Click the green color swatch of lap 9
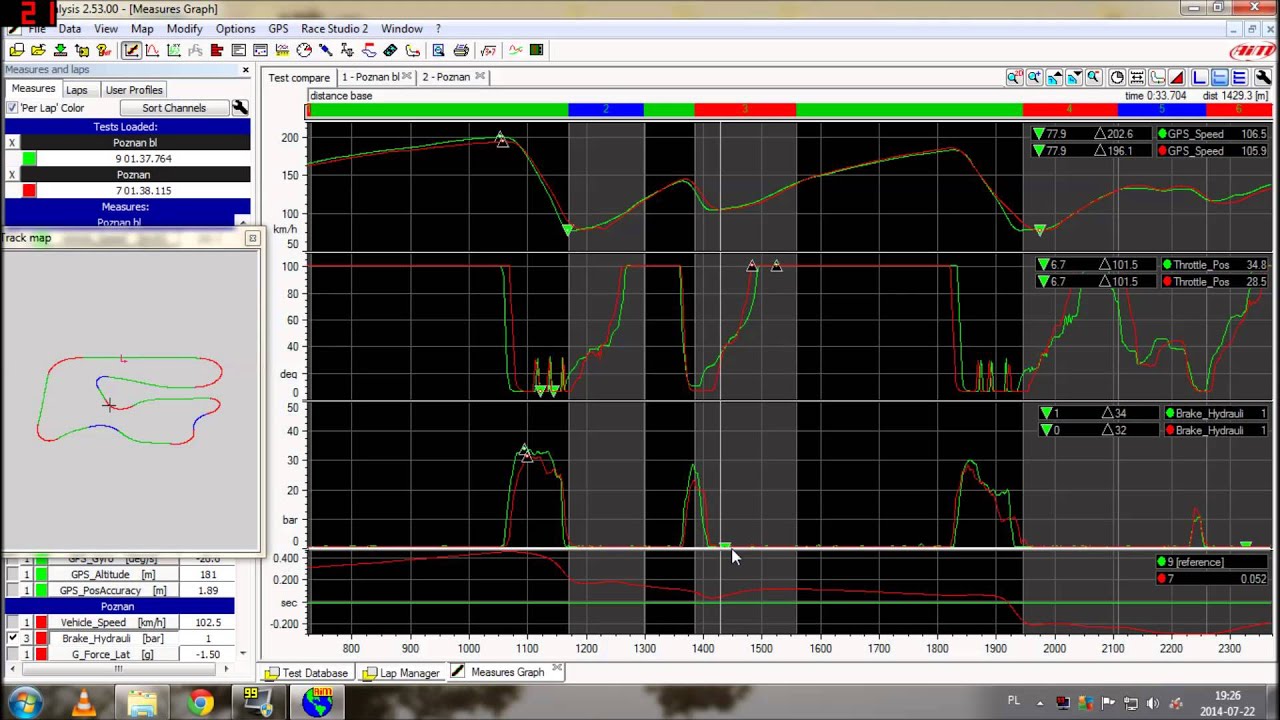Image resolution: width=1280 pixels, height=720 pixels. 29,158
